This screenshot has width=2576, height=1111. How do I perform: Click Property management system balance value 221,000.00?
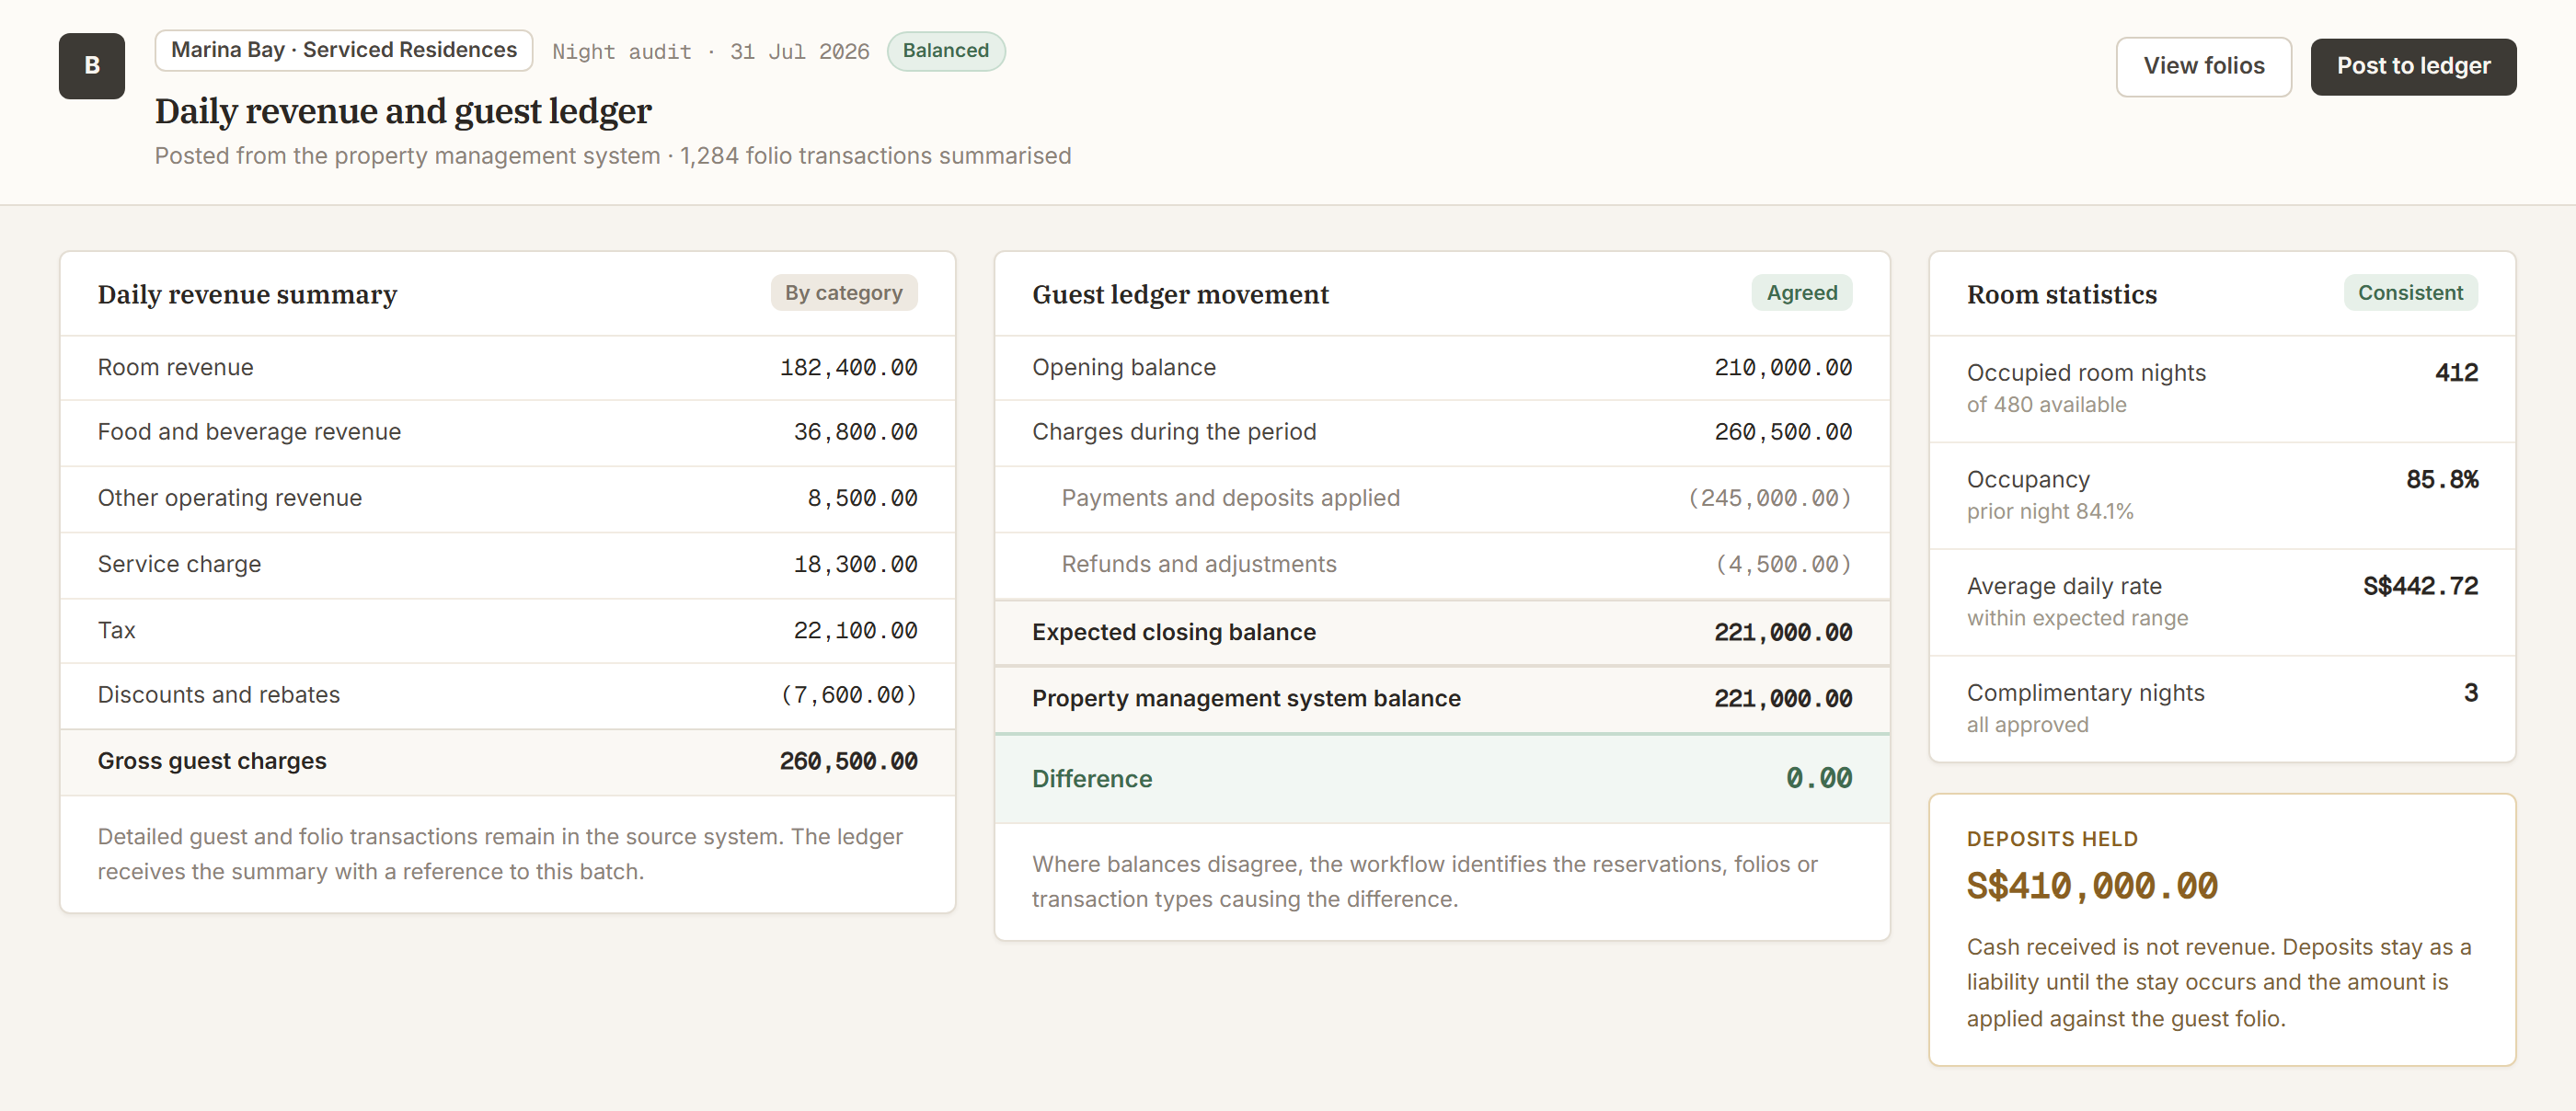[x=1783, y=698]
